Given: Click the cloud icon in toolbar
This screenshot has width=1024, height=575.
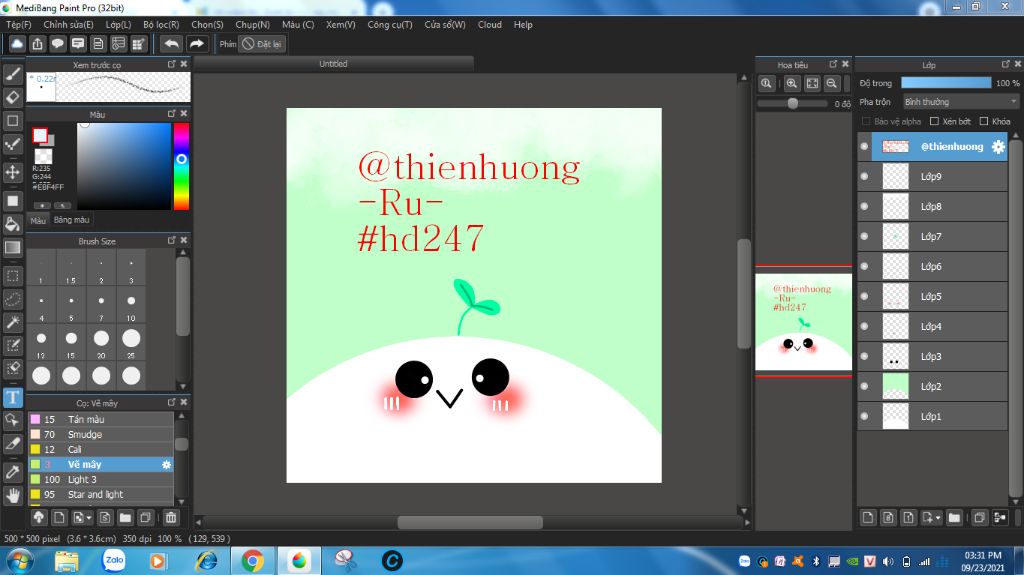Looking at the screenshot, I should tap(17, 44).
